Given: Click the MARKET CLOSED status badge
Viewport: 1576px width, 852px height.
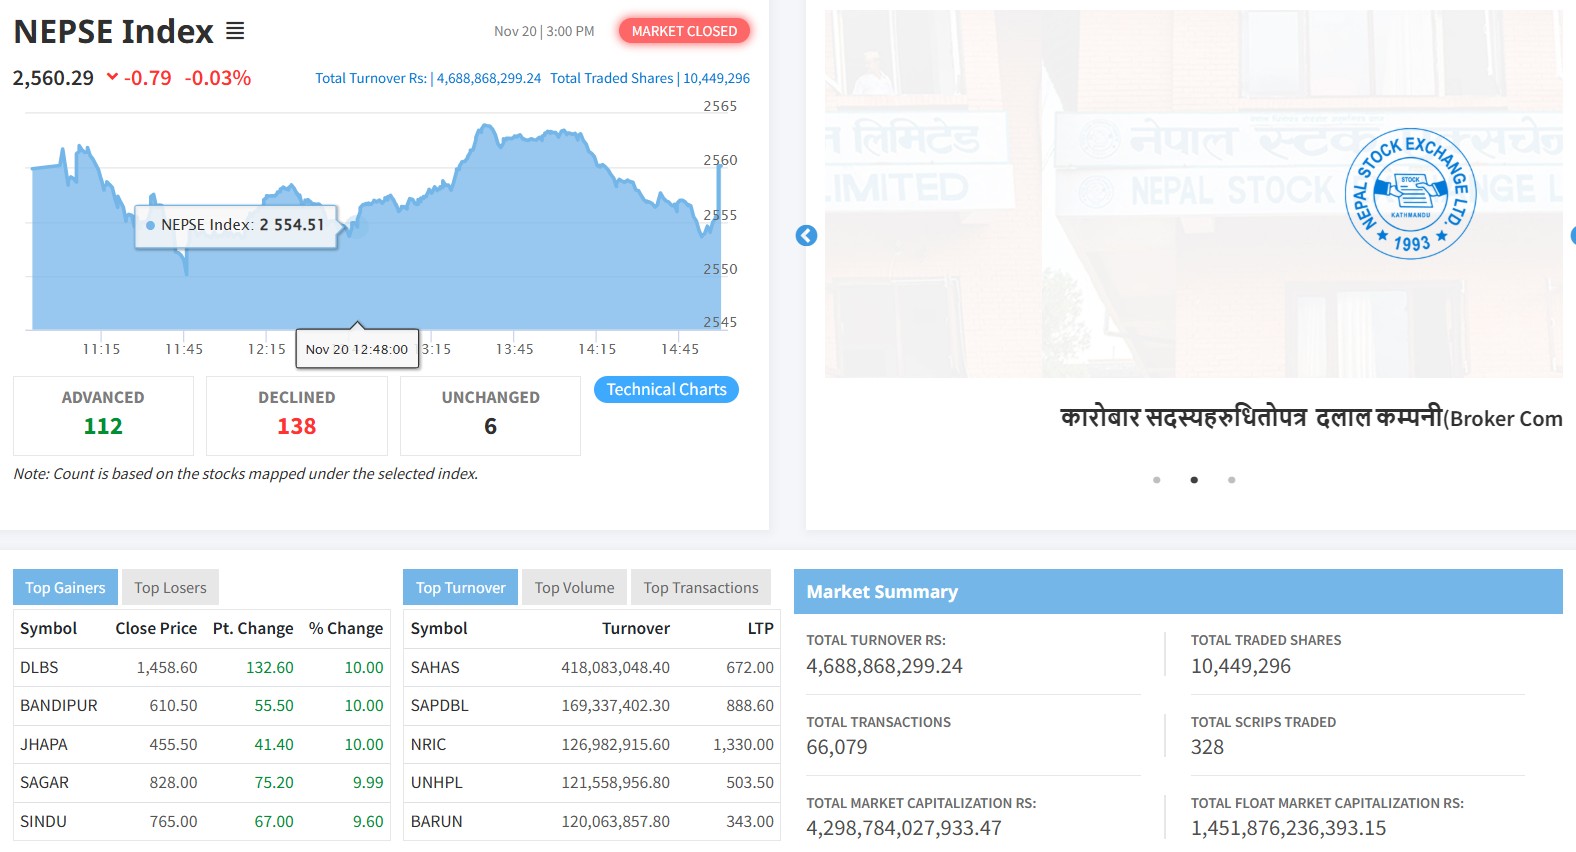Looking at the screenshot, I should tap(684, 31).
